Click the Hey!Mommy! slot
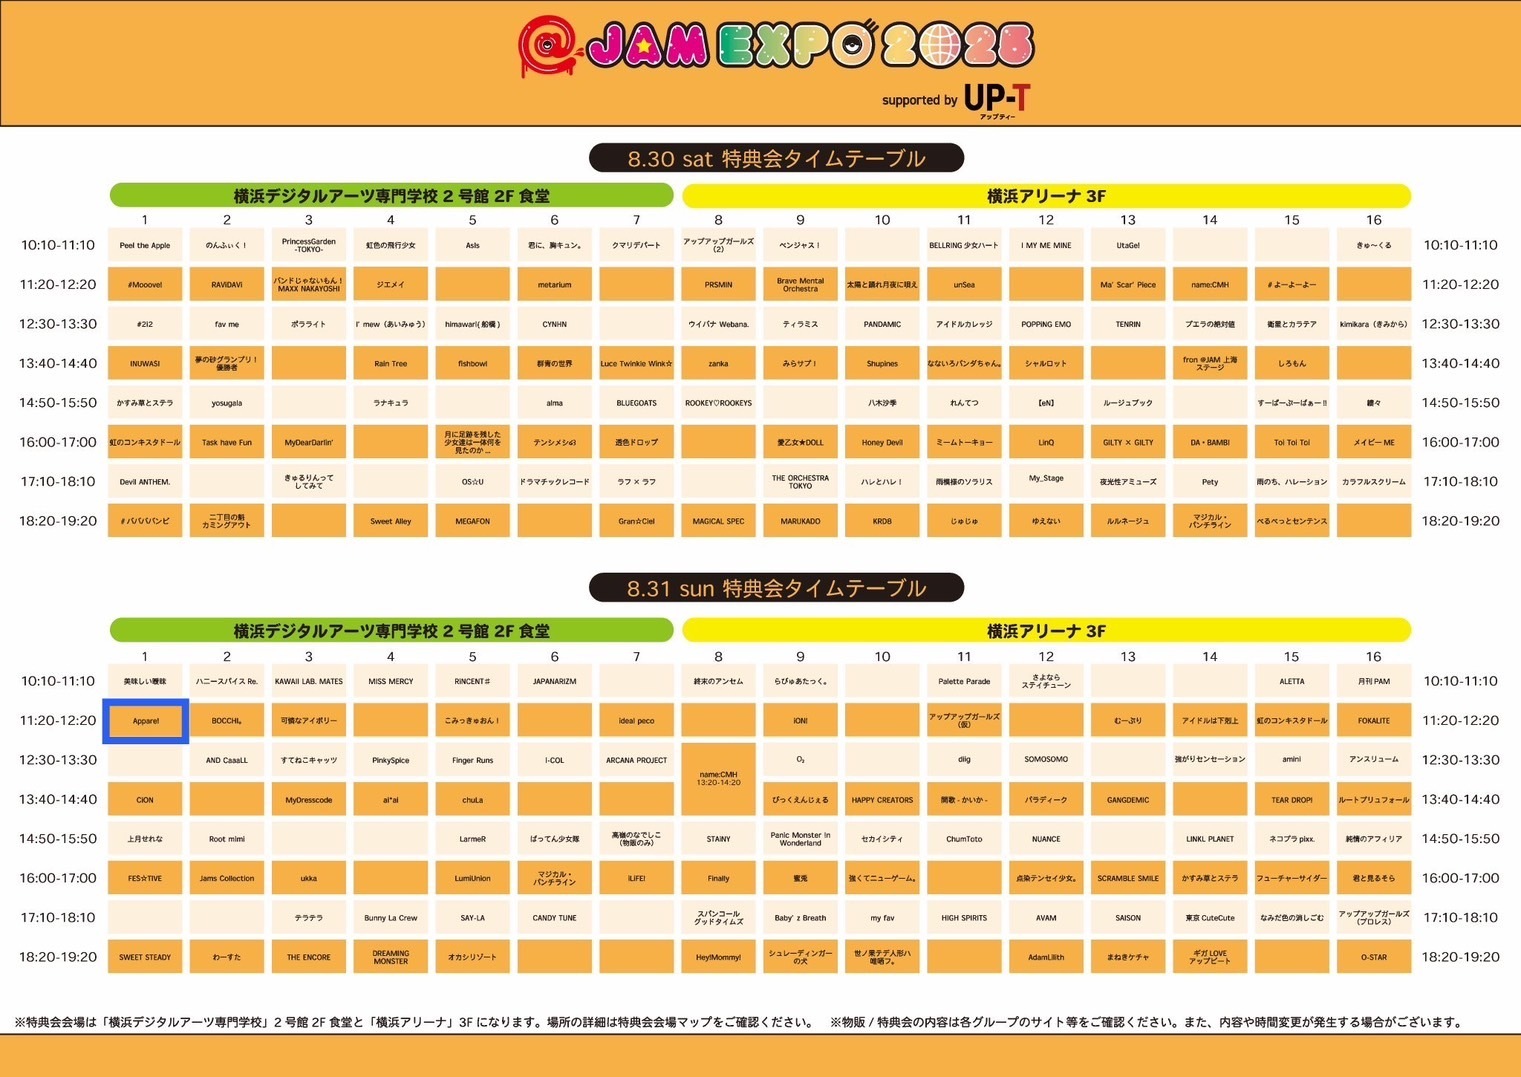 tap(719, 957)
